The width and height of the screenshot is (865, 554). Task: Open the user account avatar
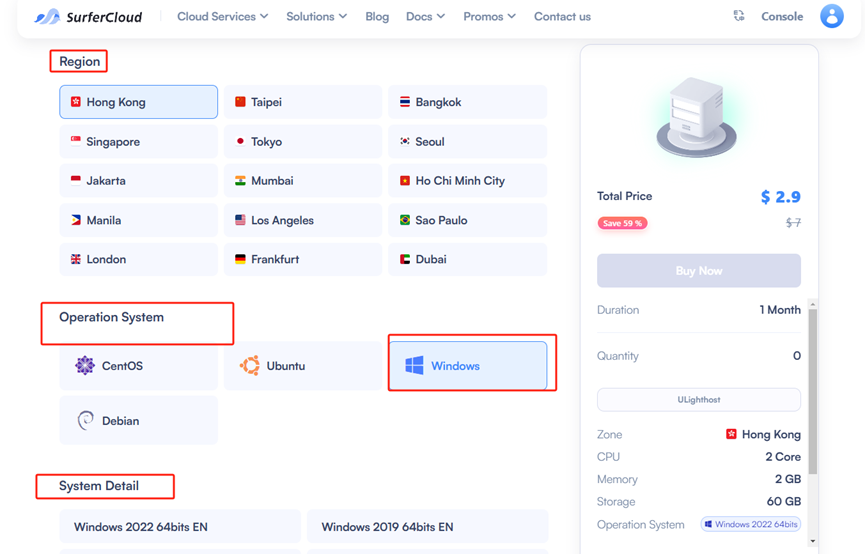[831, 16]
